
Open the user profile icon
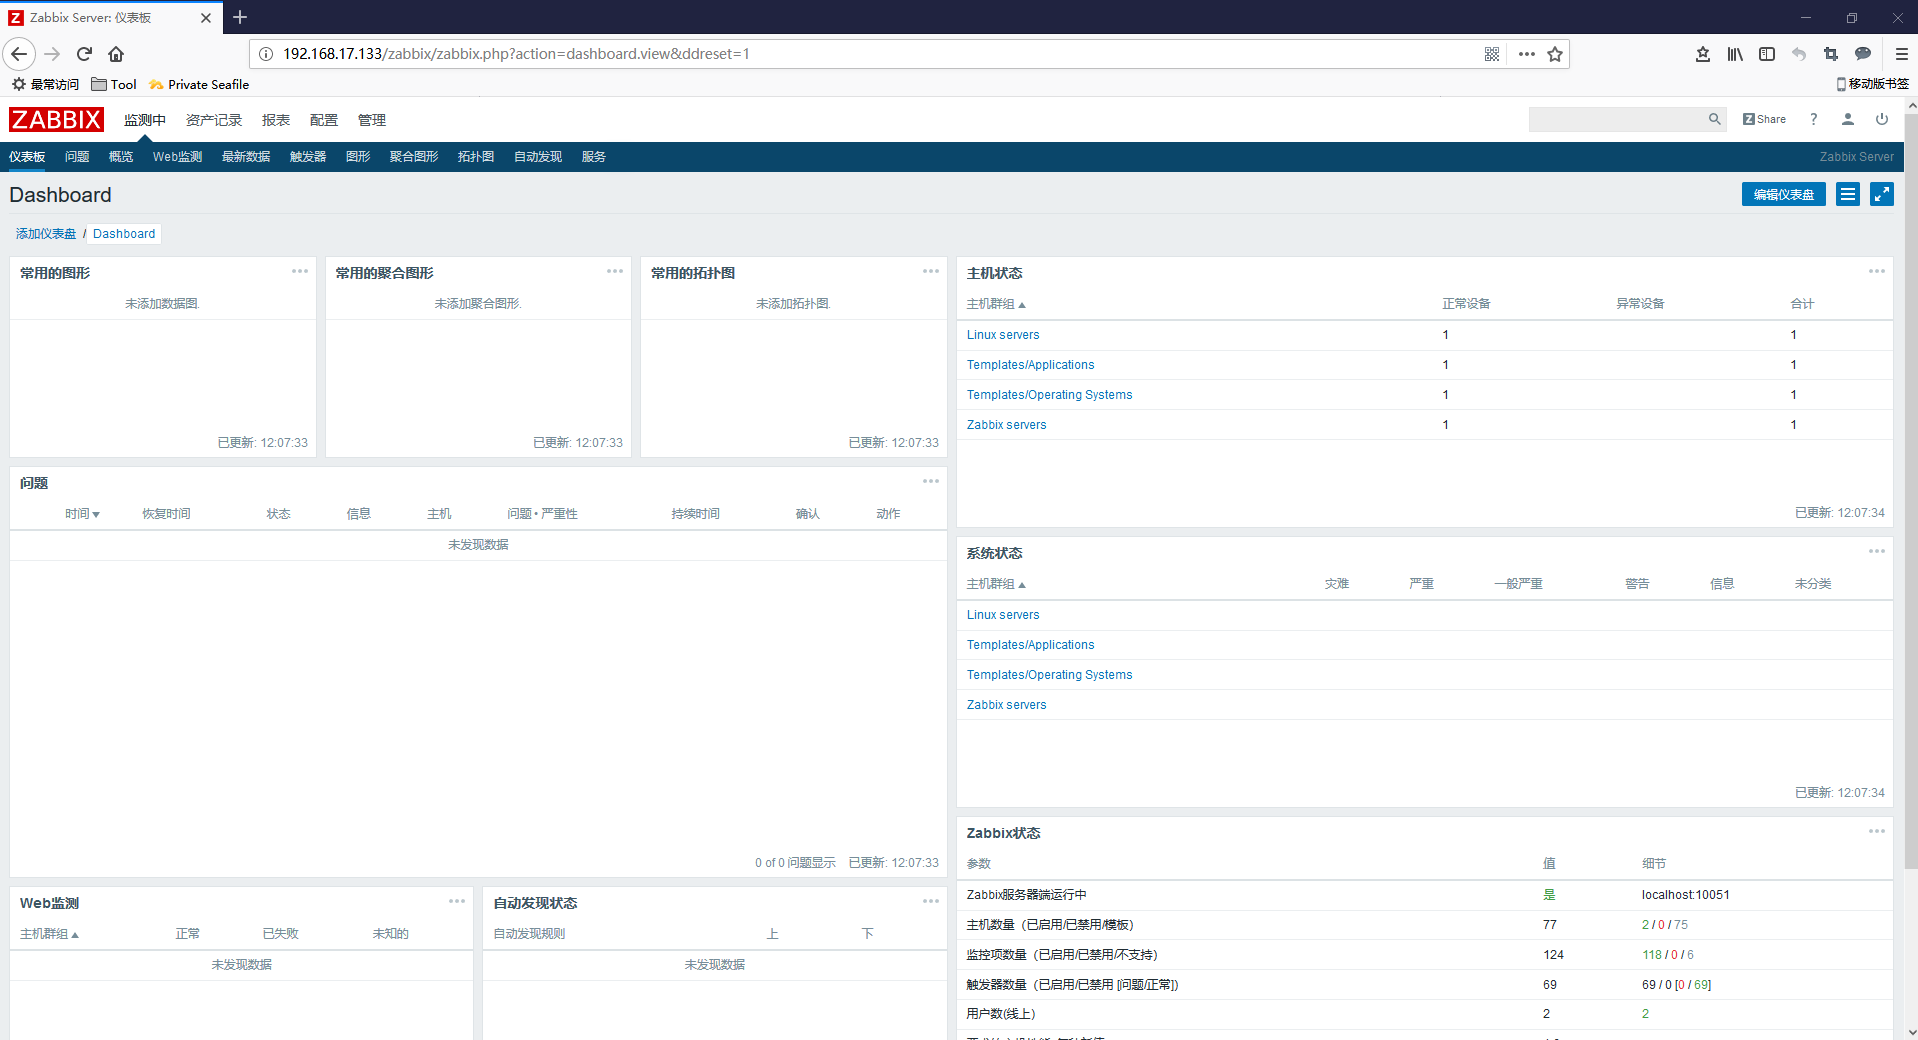pyautogui.click(x=1848, y=119)
